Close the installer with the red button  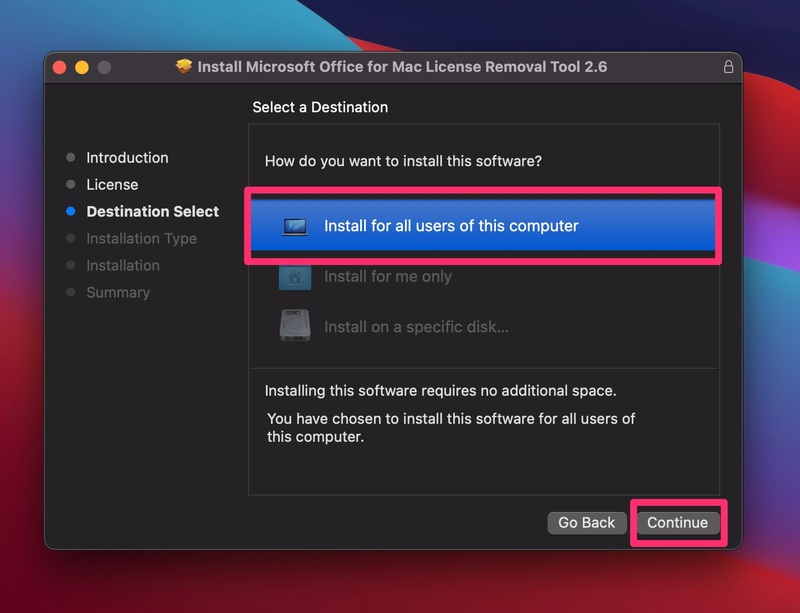pos(60,67)
